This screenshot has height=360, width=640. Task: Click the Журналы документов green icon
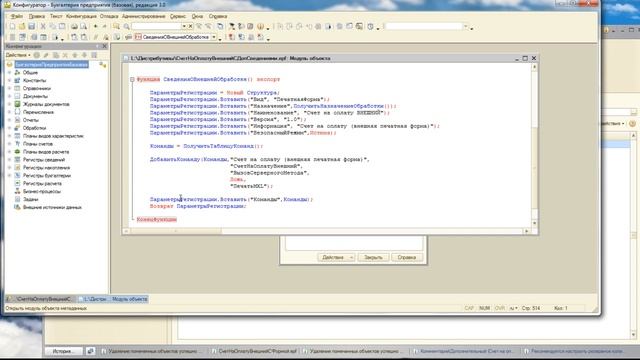click(17, 104)
